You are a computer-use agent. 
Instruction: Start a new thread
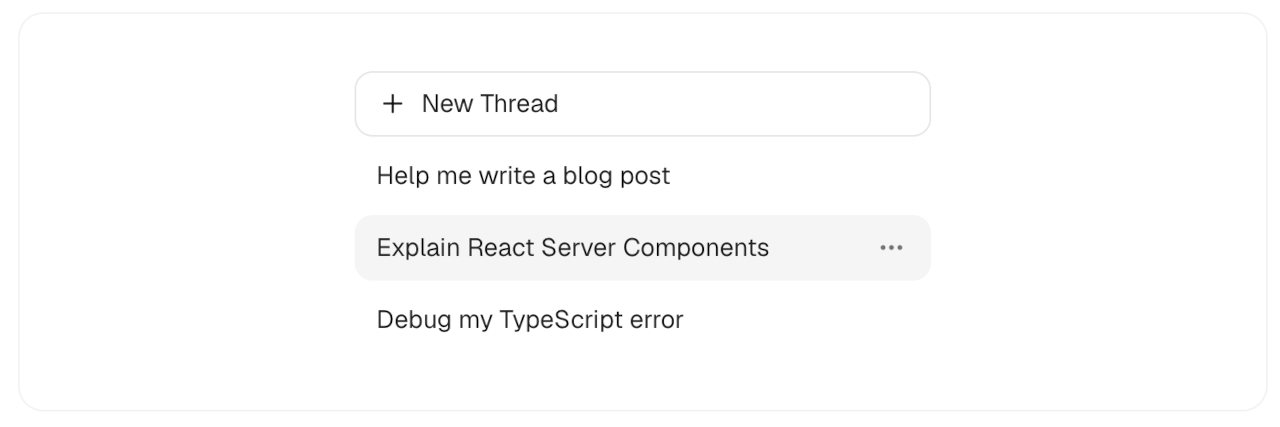[x=642, y=104]
